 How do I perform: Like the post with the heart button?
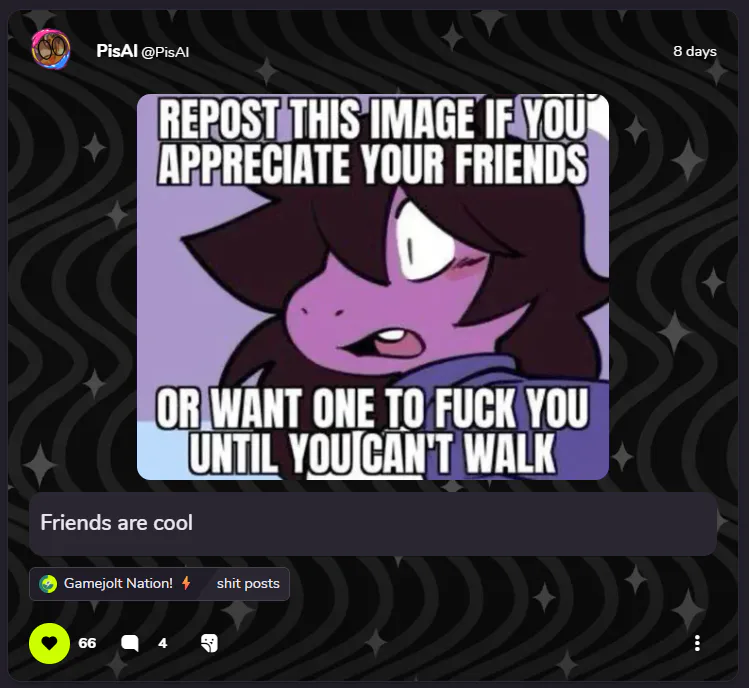tap(49, 643)
